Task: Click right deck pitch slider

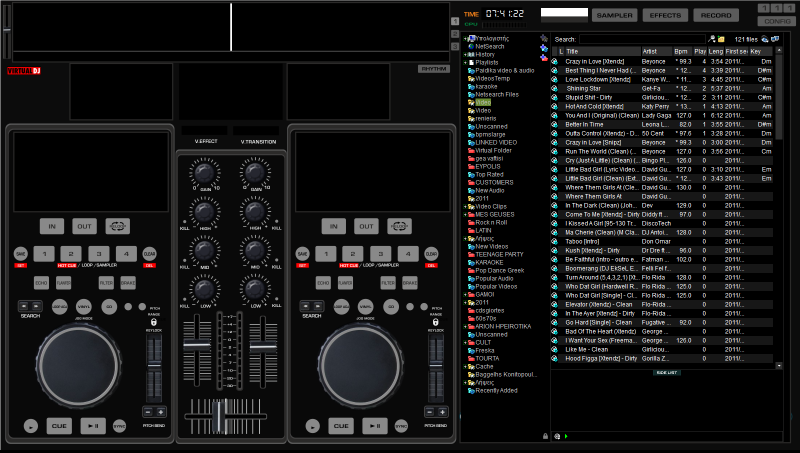Action: [436, 365]
